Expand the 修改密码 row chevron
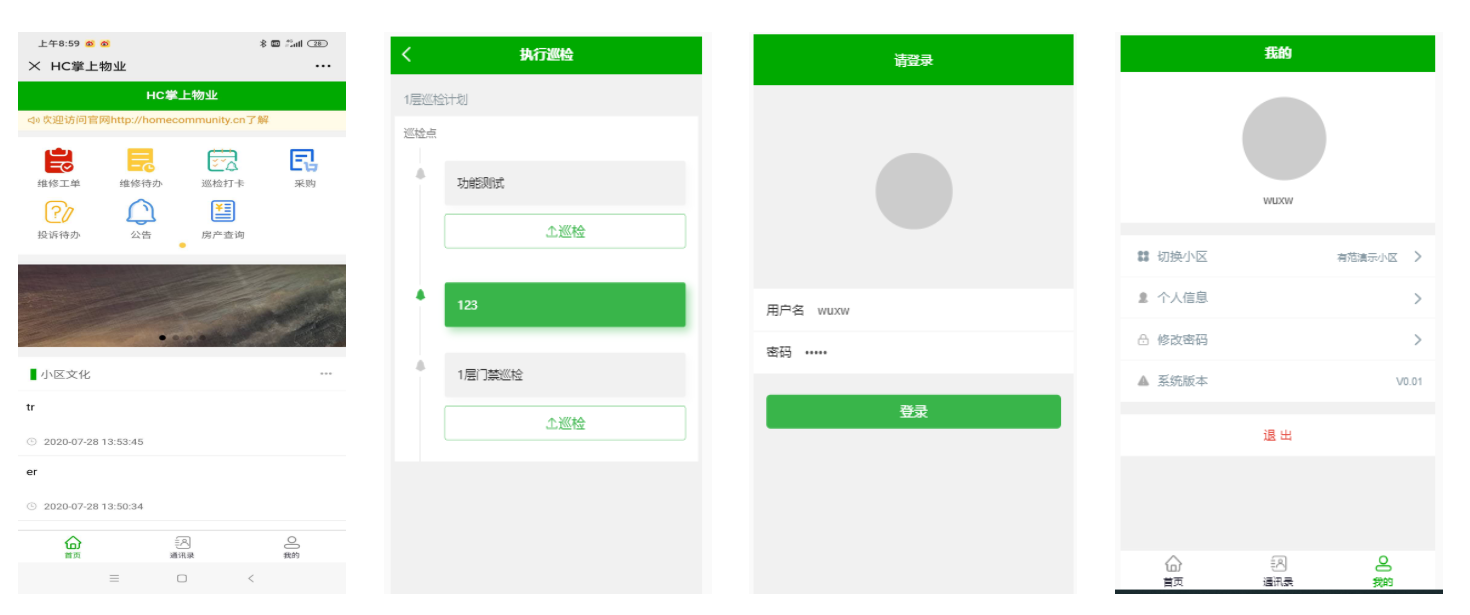The height and width of the screenshot is (615, 1470). click(x=1417, y=340)
